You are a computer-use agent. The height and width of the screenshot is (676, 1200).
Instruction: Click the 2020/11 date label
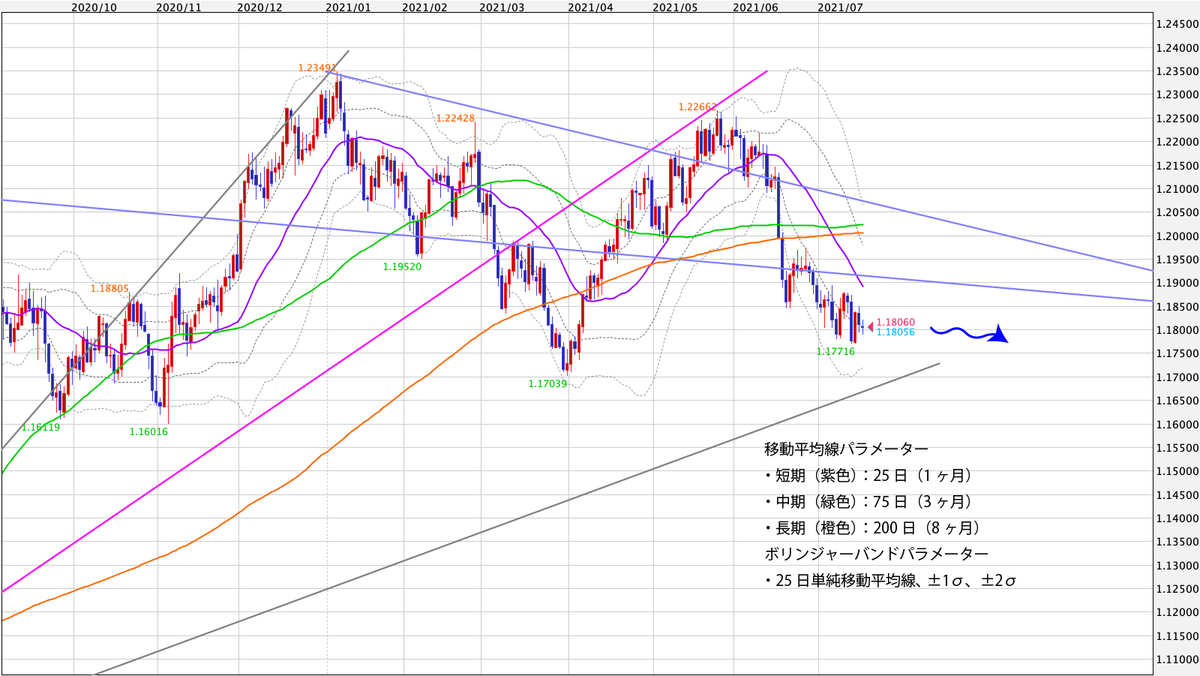[x=180, y=6]
